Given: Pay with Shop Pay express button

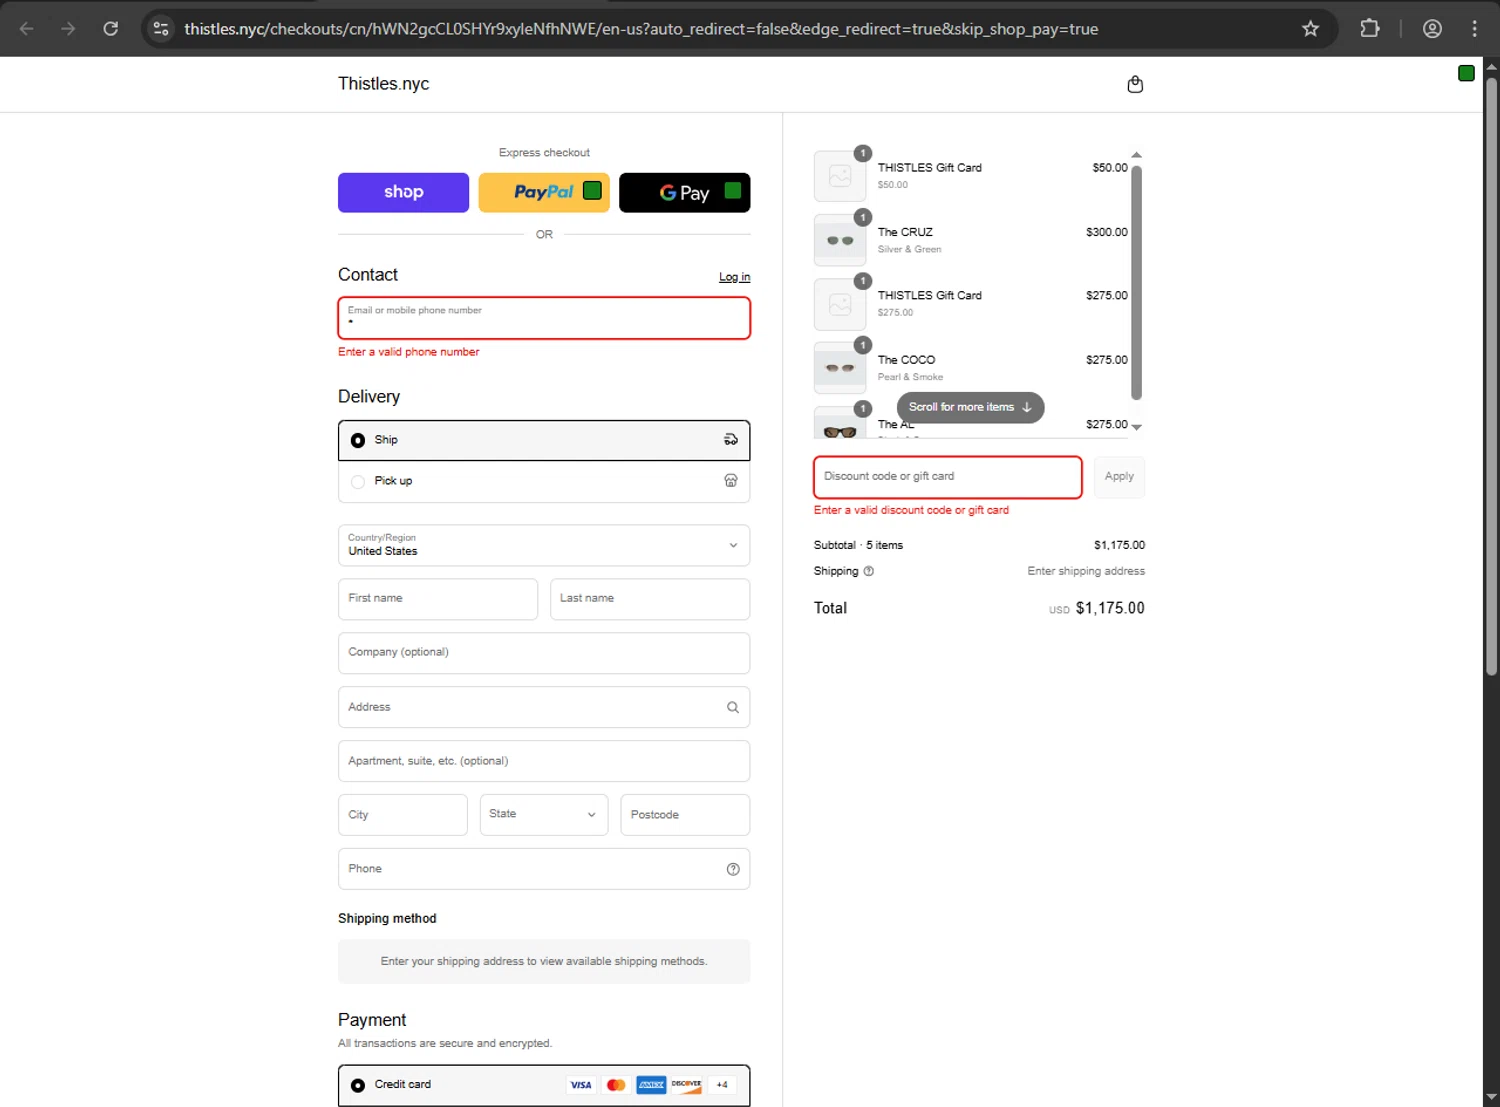Looking at the screenshot, I should (x=403, y=192).
